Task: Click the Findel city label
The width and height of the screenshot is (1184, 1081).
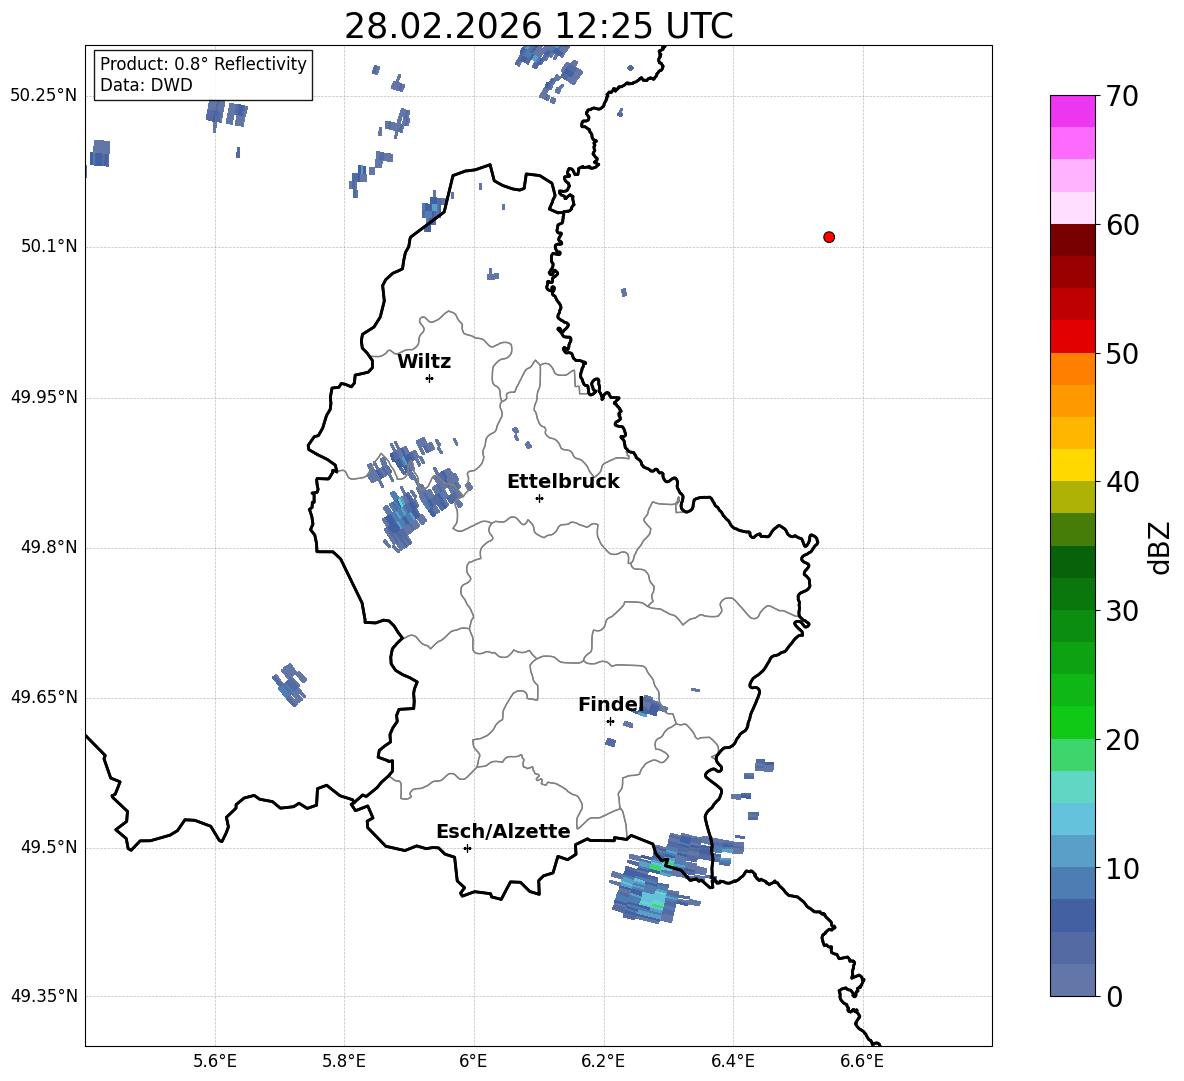Action: tap(611, 704)
